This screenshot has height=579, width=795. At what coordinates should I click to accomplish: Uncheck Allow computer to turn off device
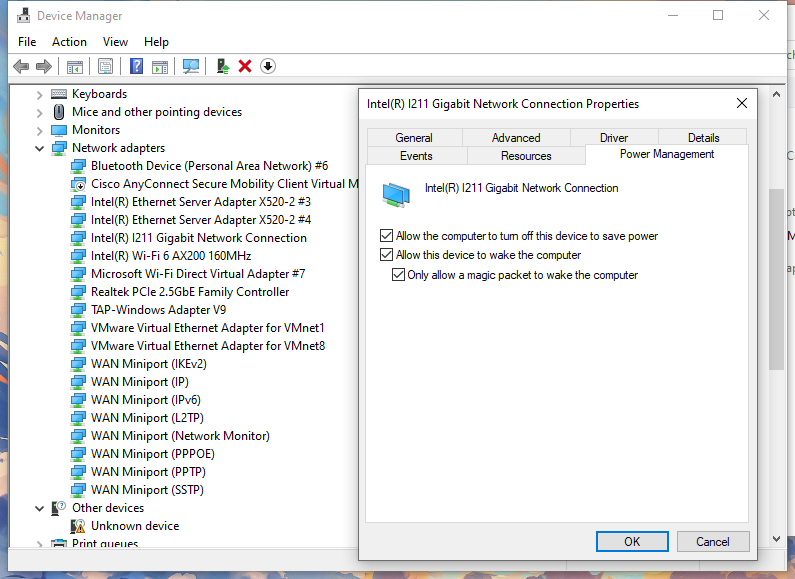[387, 236]
